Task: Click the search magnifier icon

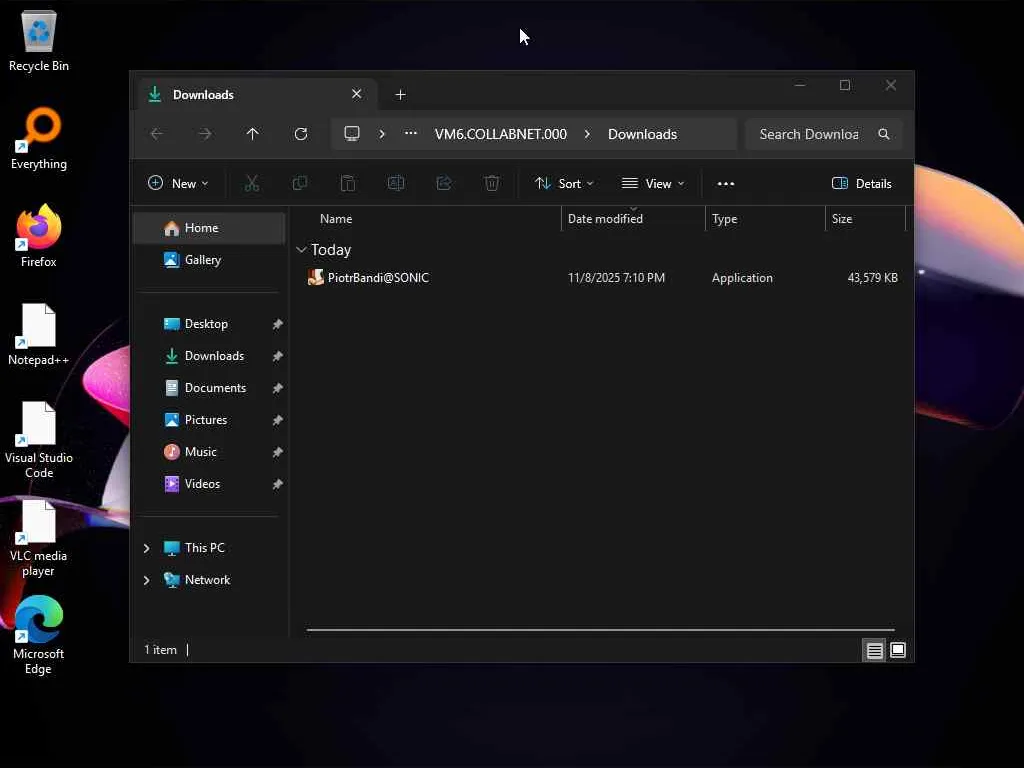Action: [884, 134]
